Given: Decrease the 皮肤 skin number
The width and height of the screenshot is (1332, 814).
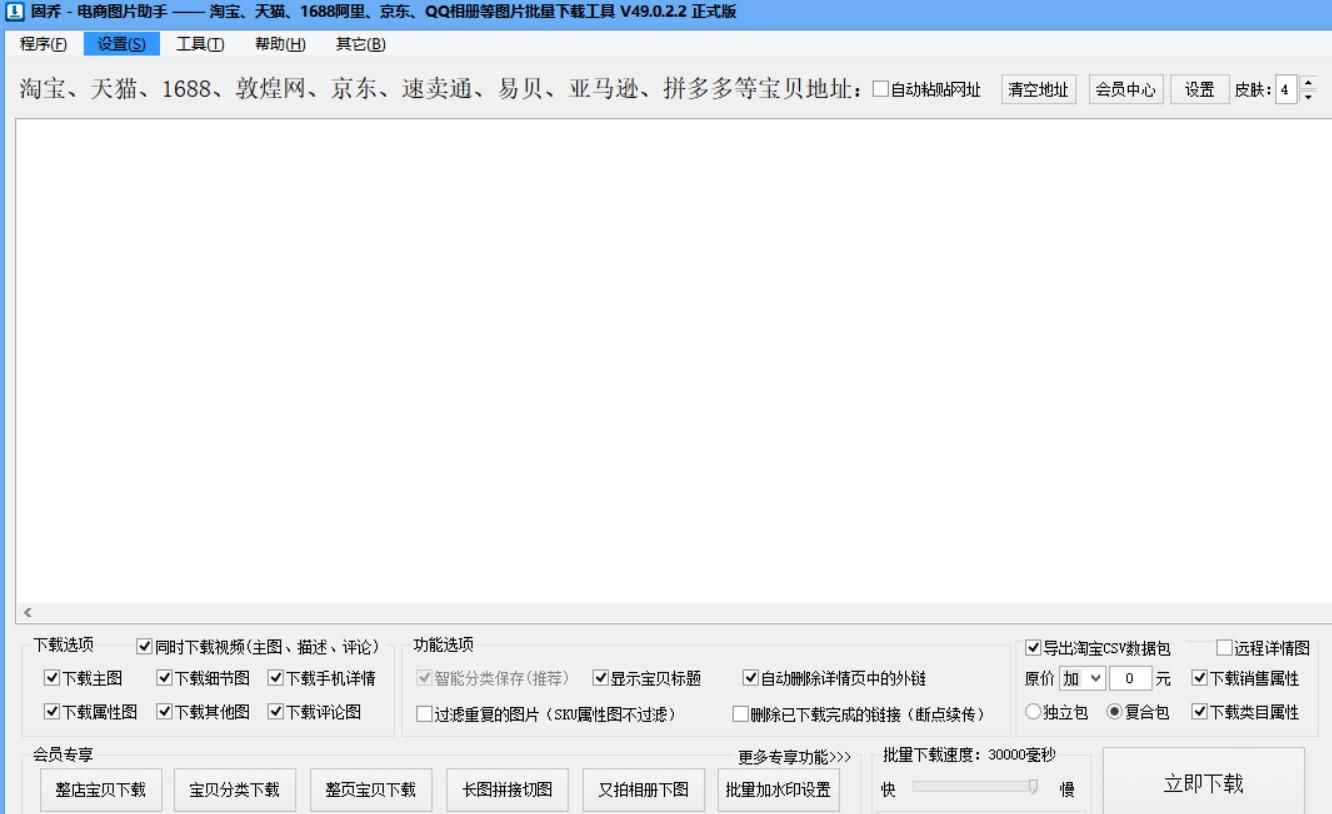Looking at the screenshot, I should [x=1307, y=96].
